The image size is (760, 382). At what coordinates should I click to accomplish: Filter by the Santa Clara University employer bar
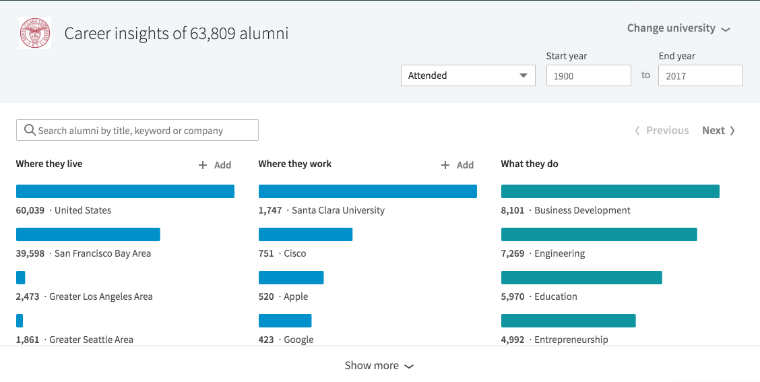tap(368, 191)
